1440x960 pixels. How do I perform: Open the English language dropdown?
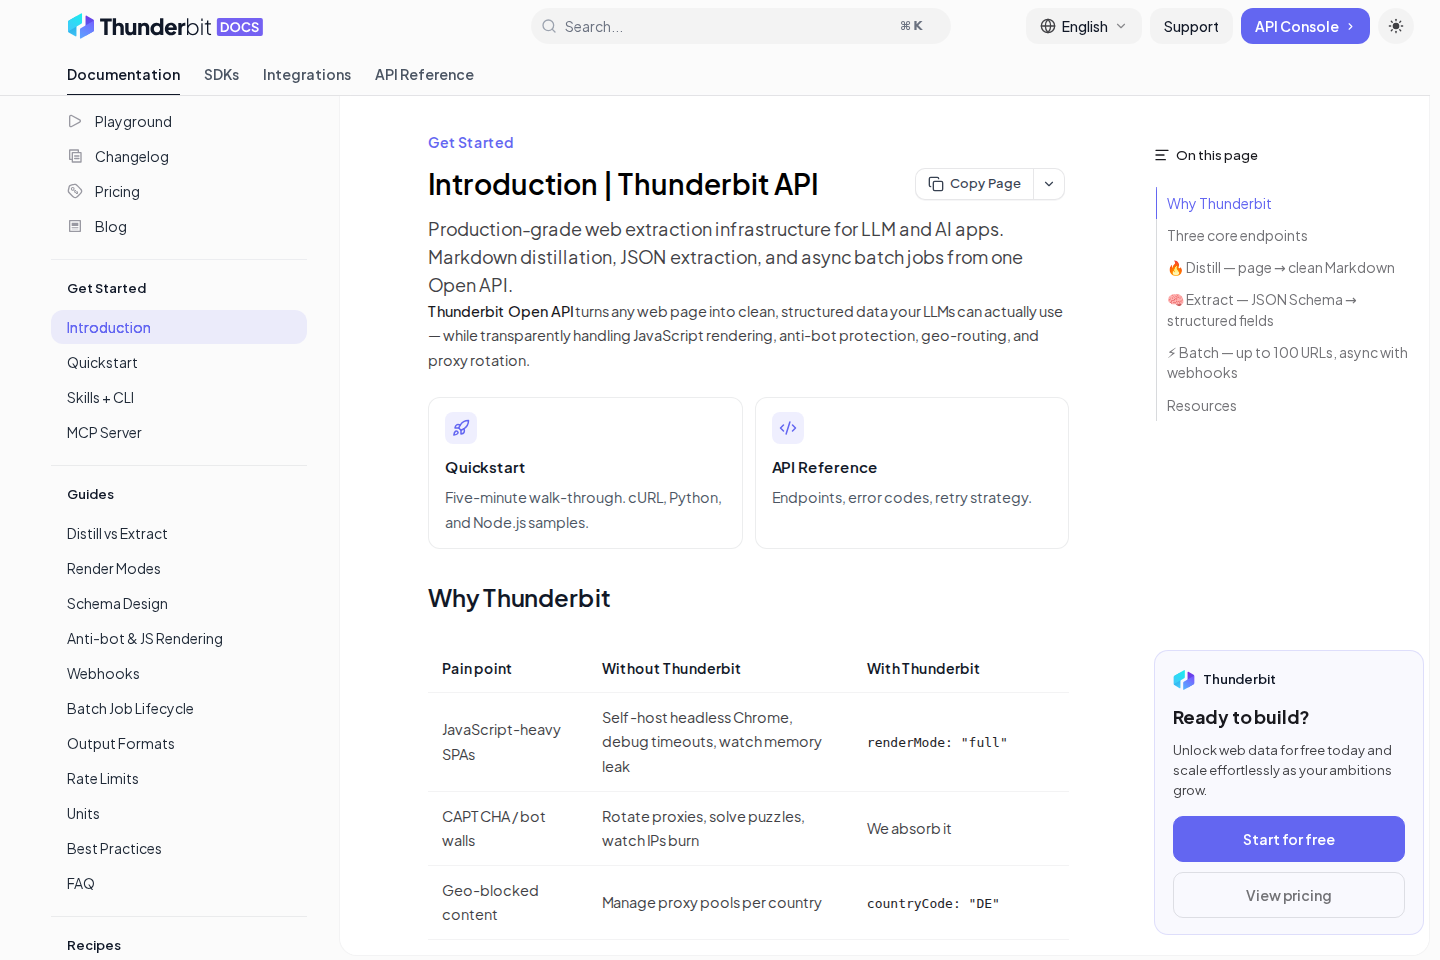[1084, 26]
